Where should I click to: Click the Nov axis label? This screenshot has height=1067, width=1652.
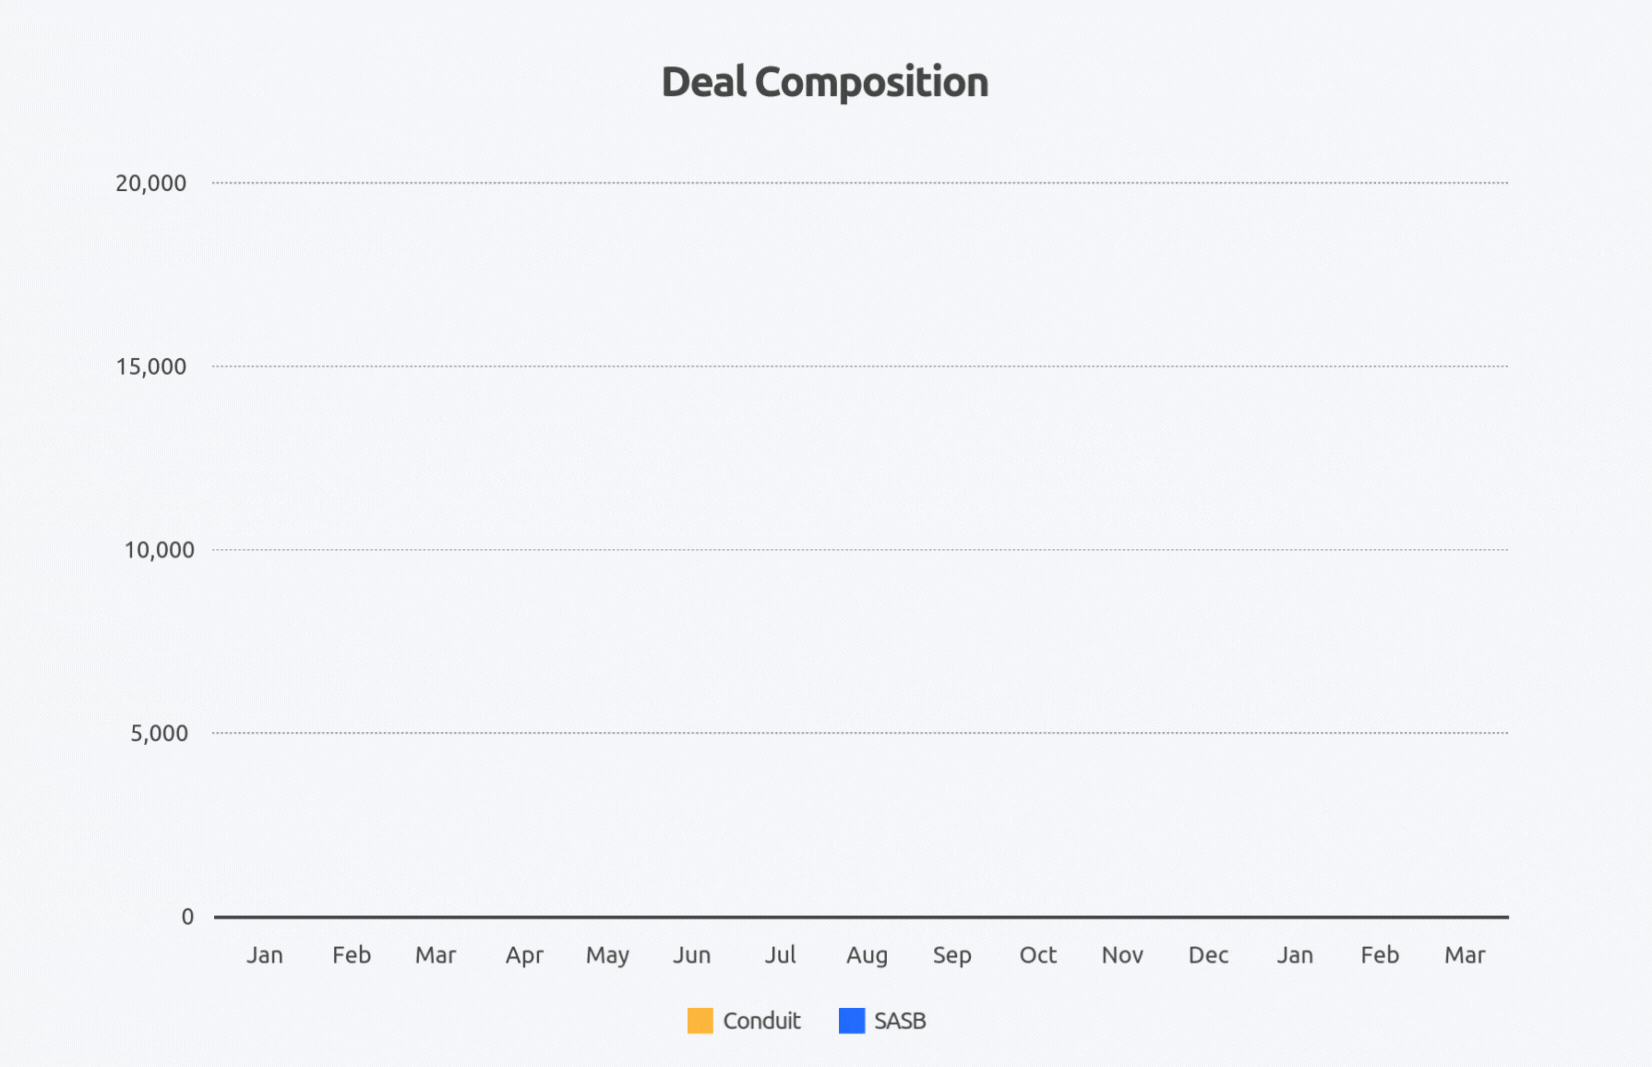(x=1122, y=955)
